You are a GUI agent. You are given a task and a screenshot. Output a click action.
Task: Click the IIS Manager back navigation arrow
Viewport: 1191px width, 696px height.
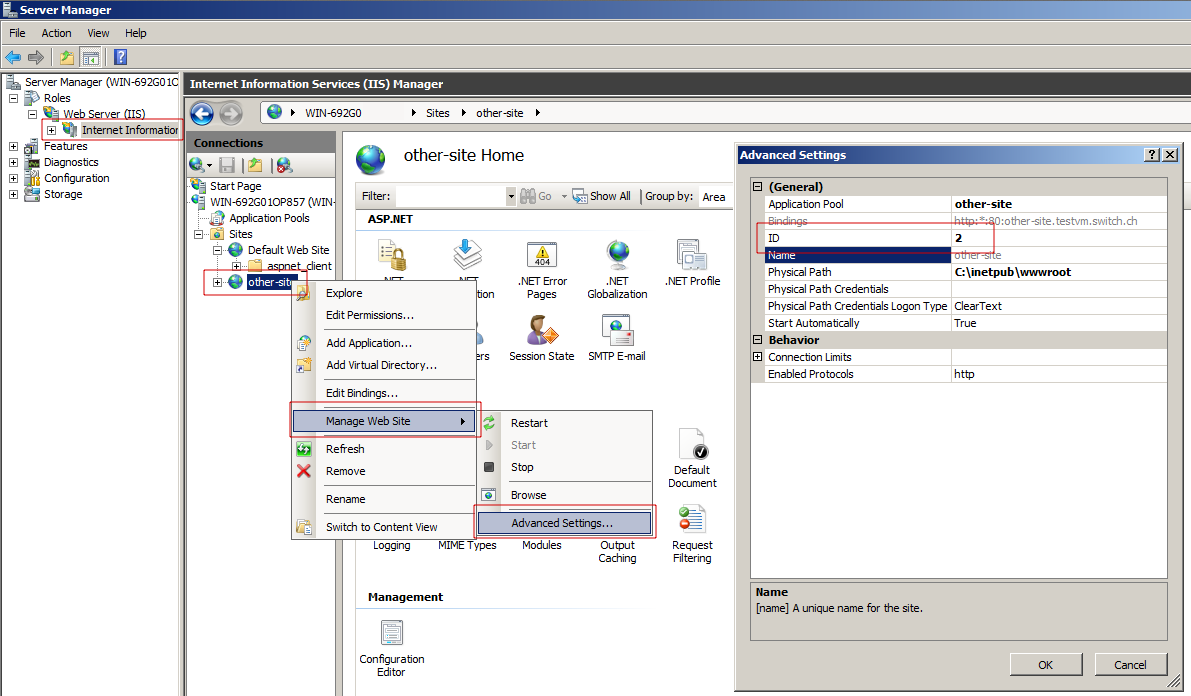pos(202,113)
